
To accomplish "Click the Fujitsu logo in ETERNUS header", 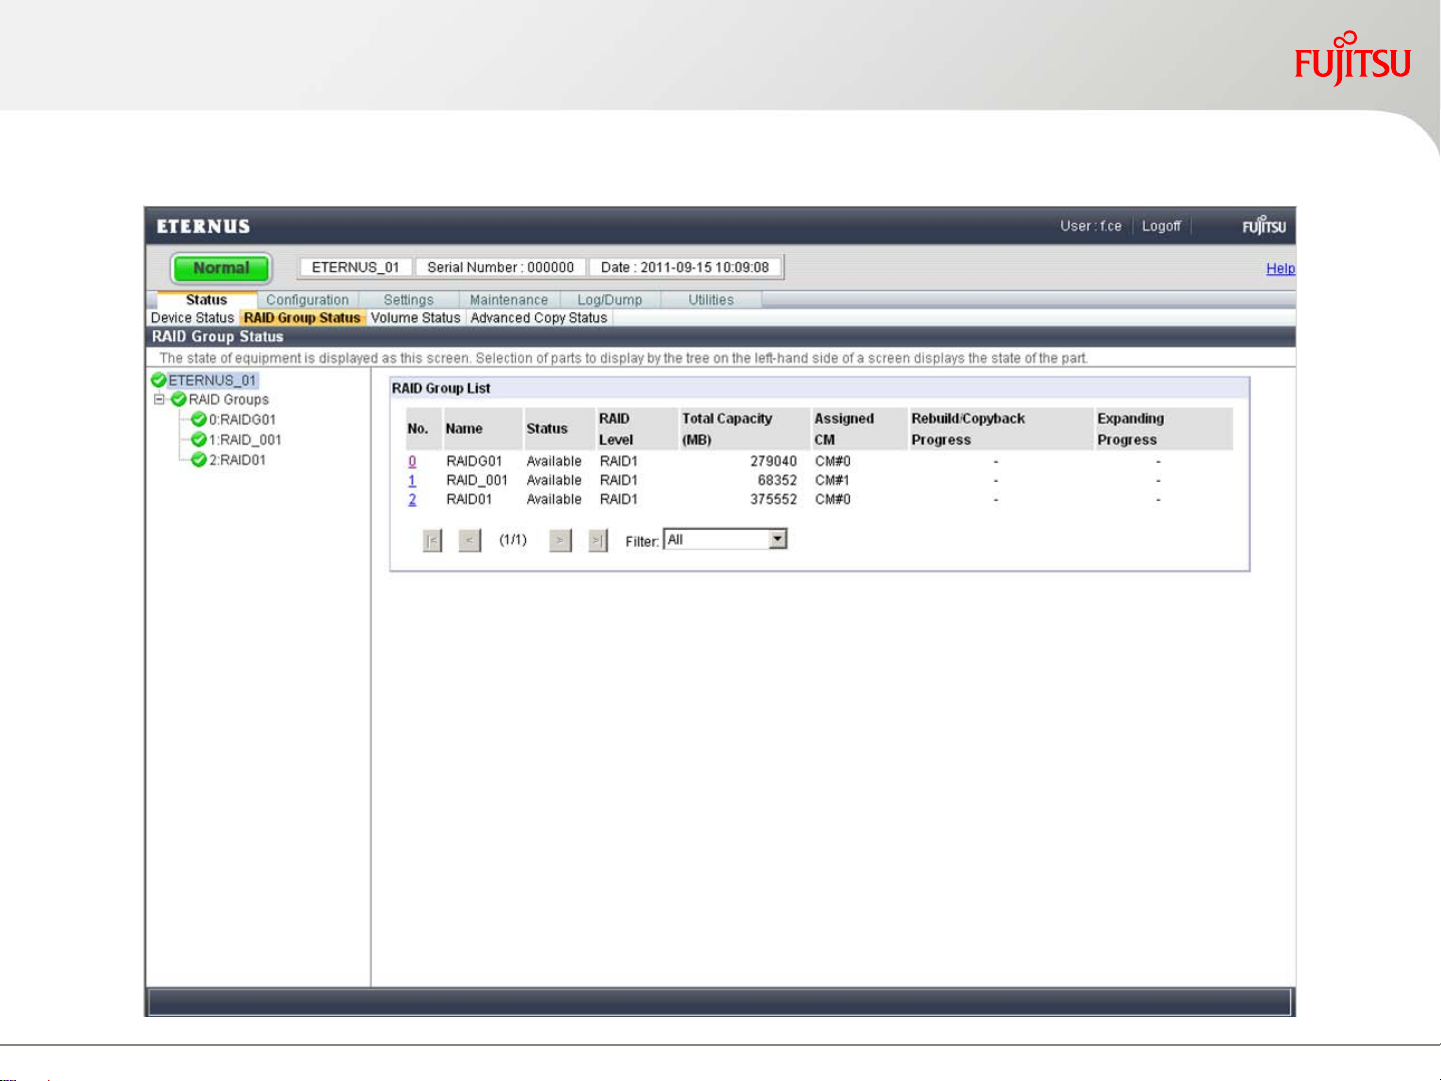I will pyautogui.click(x=1264, y=226).
